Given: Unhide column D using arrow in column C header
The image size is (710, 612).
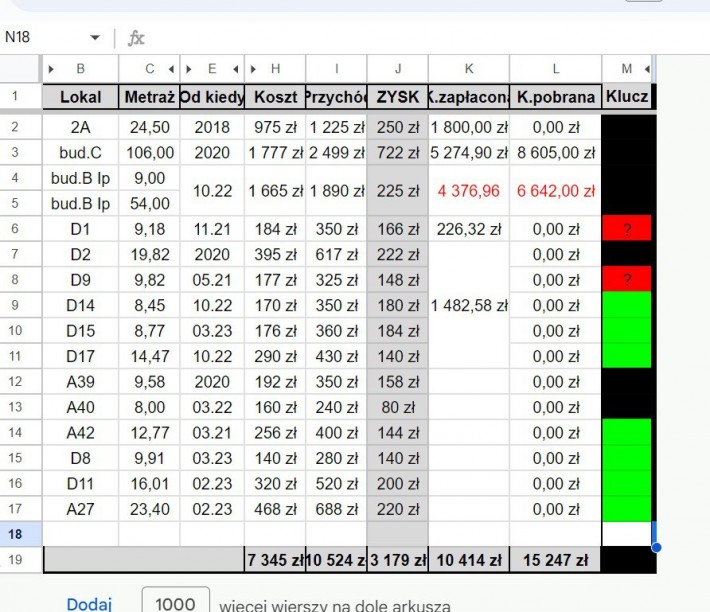Looking at the screenshot, I should click(x=172, y=68).
